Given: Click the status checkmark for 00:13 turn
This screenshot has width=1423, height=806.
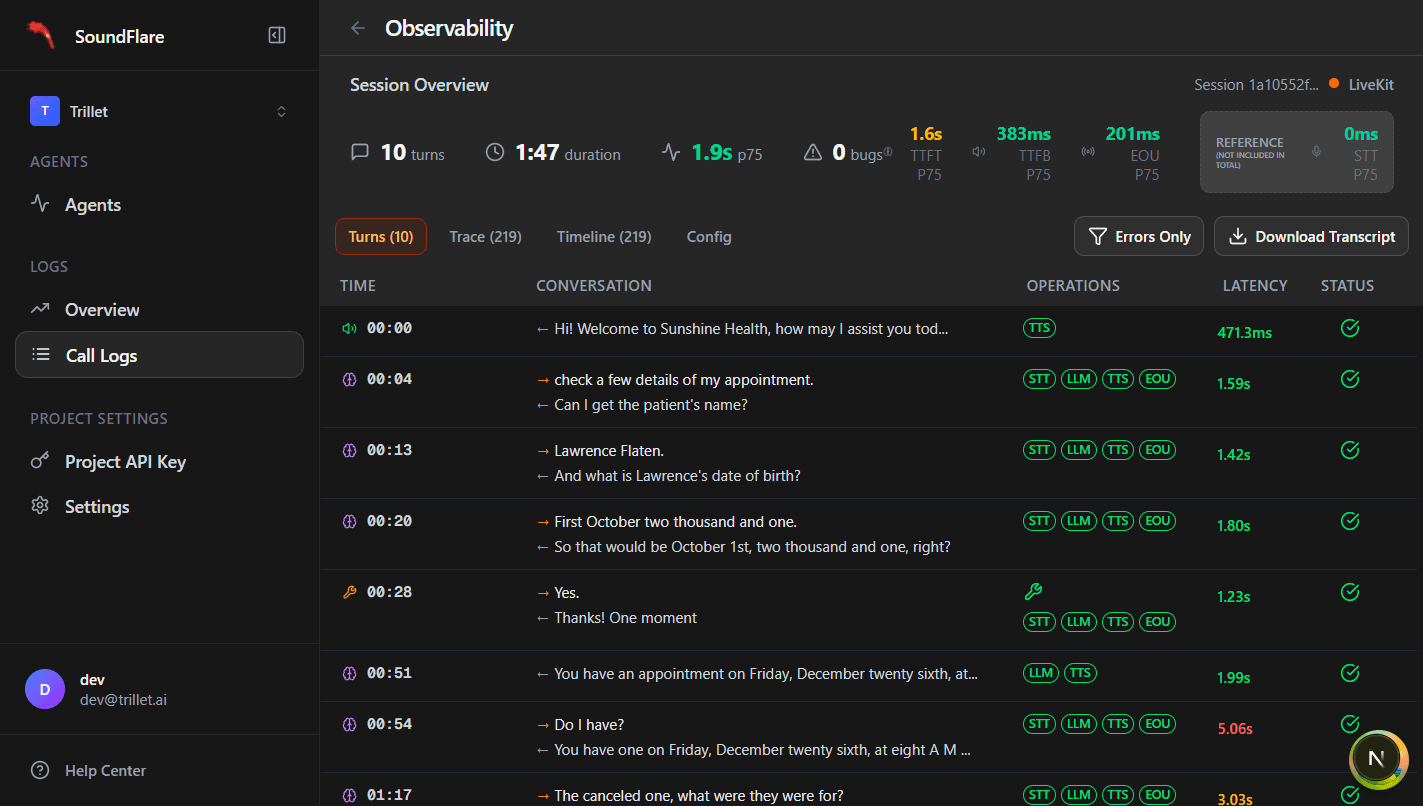Looking at the screenshot, I should coord(1350,450).
